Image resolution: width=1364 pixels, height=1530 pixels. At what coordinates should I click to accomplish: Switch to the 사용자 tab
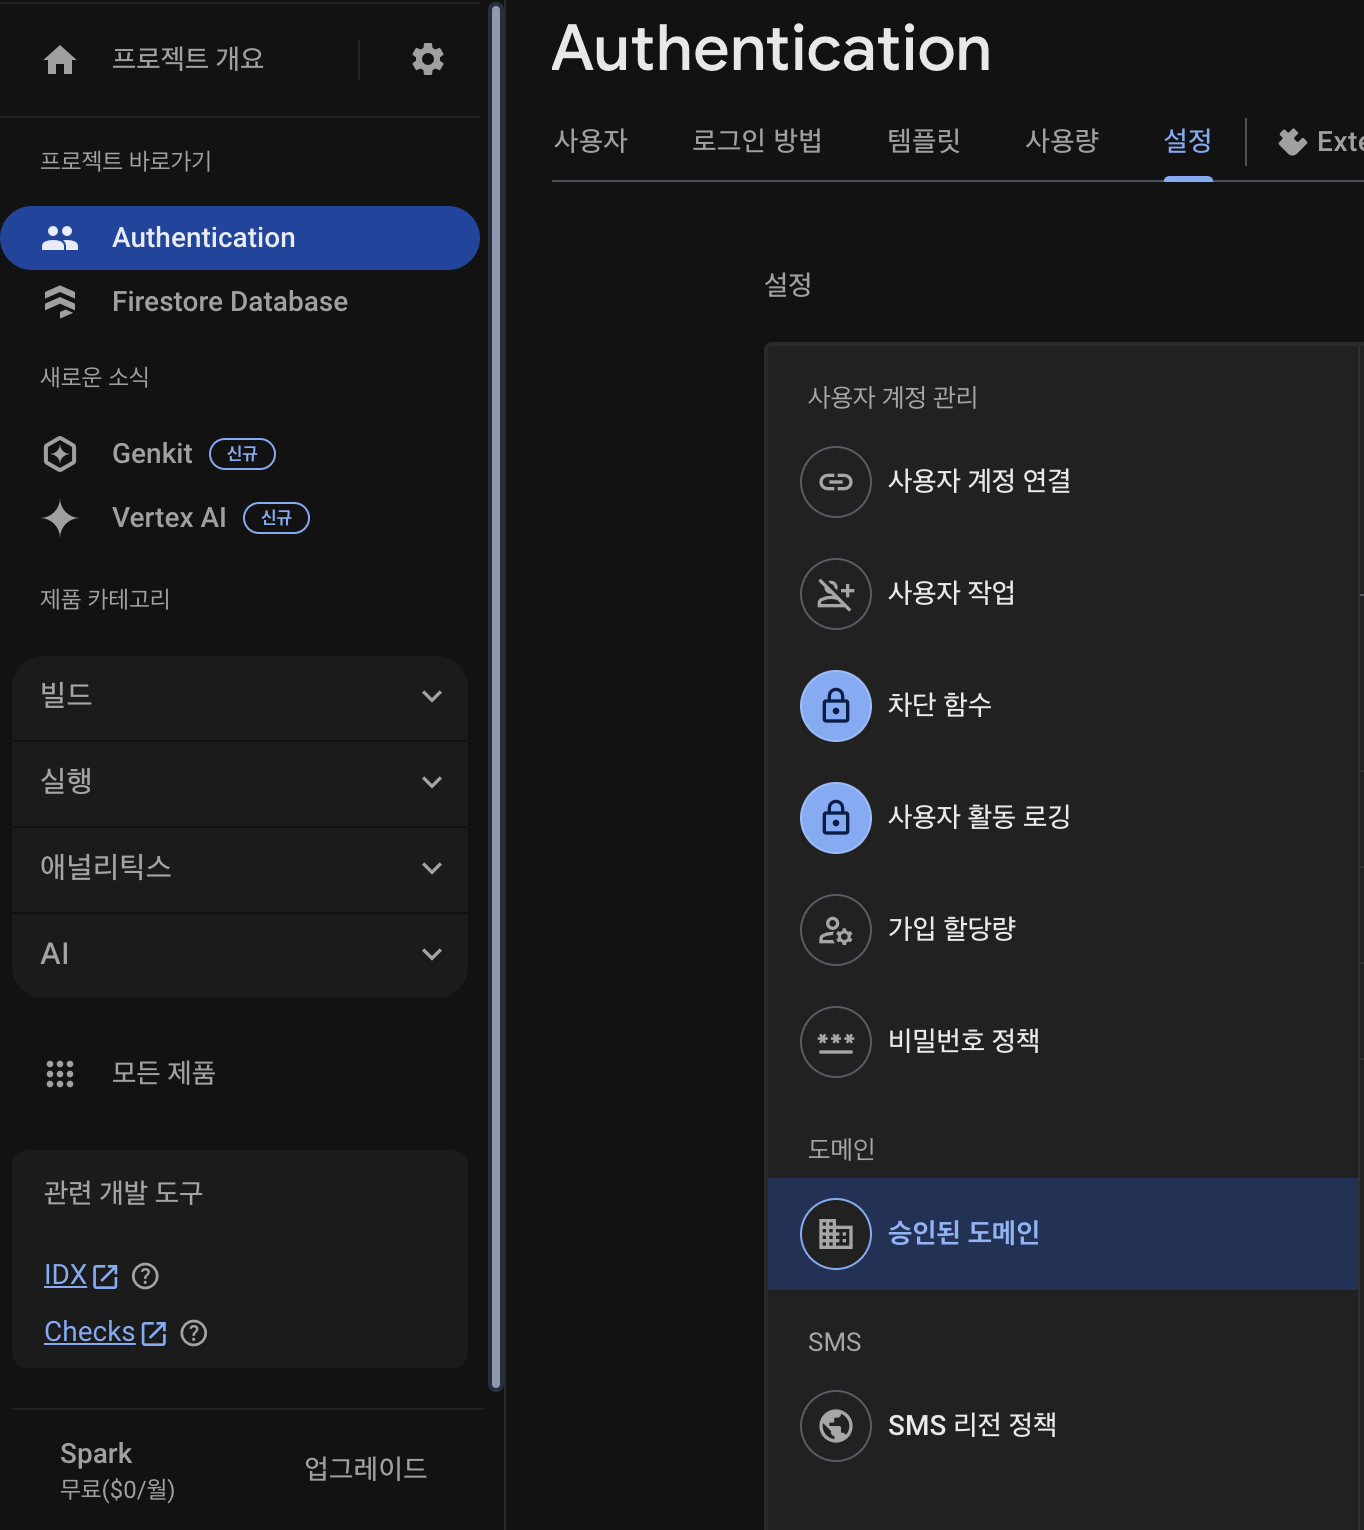(x=591, y=141)
